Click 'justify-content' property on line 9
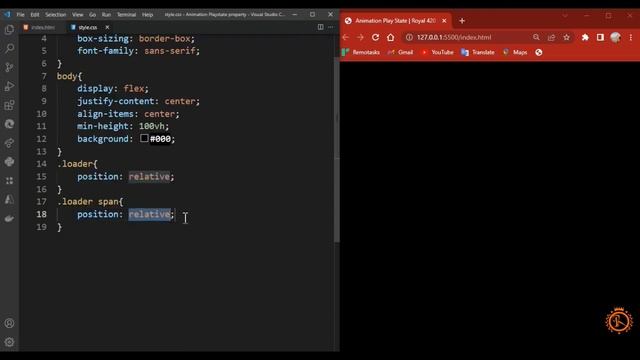 [116, 101]
